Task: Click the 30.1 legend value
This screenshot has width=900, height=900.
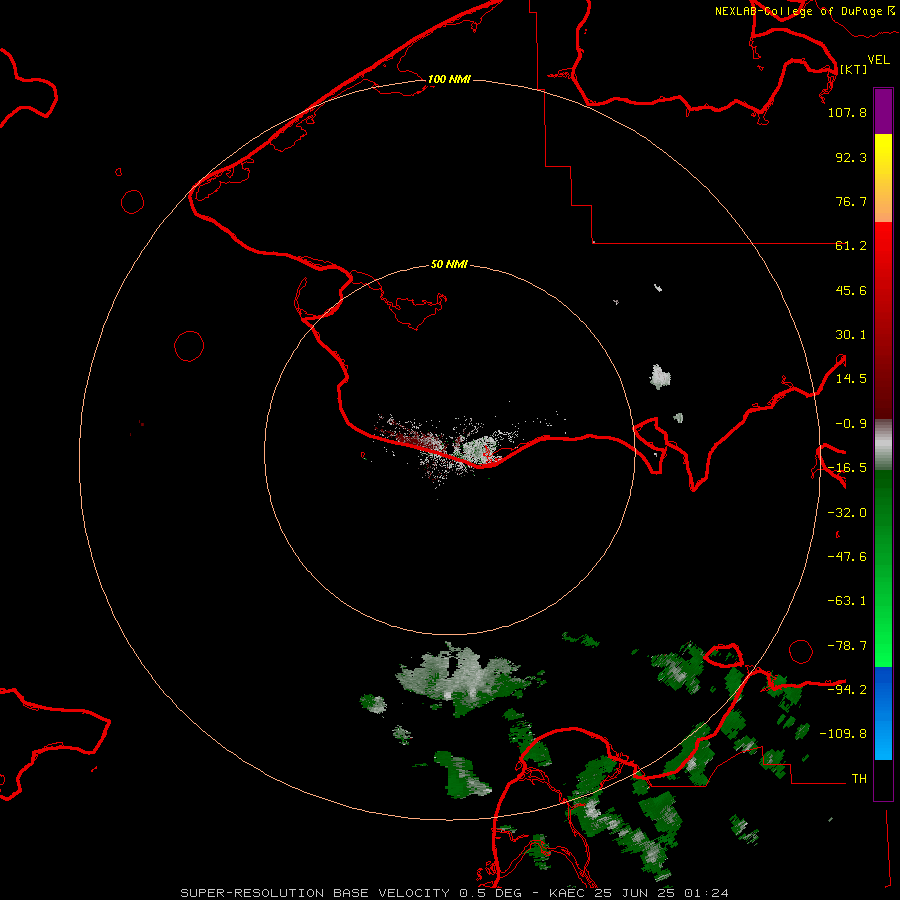Action: pyautogui.click(x=851, y=335)
